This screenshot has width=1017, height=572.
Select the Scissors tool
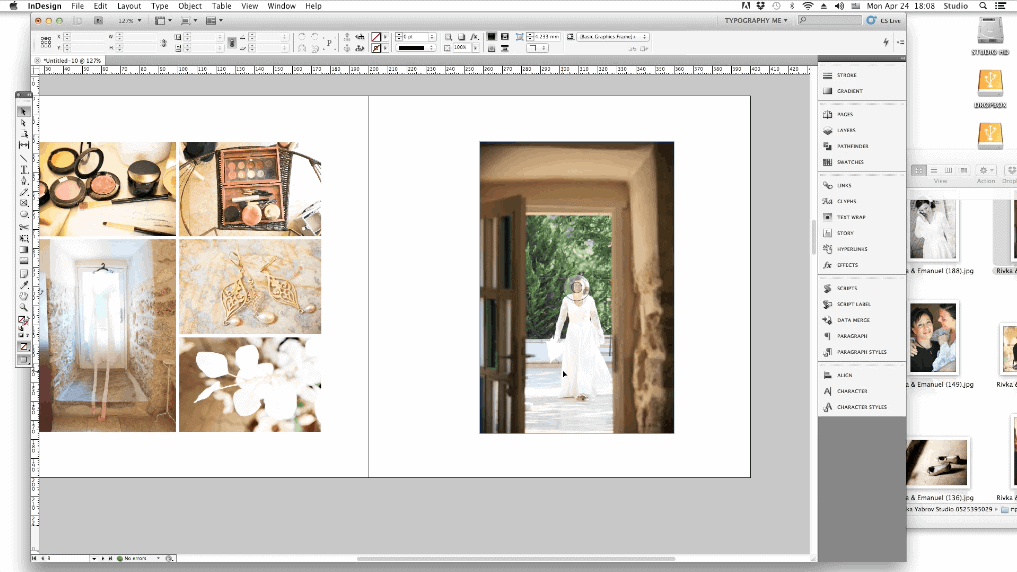(x=24, y=226)
